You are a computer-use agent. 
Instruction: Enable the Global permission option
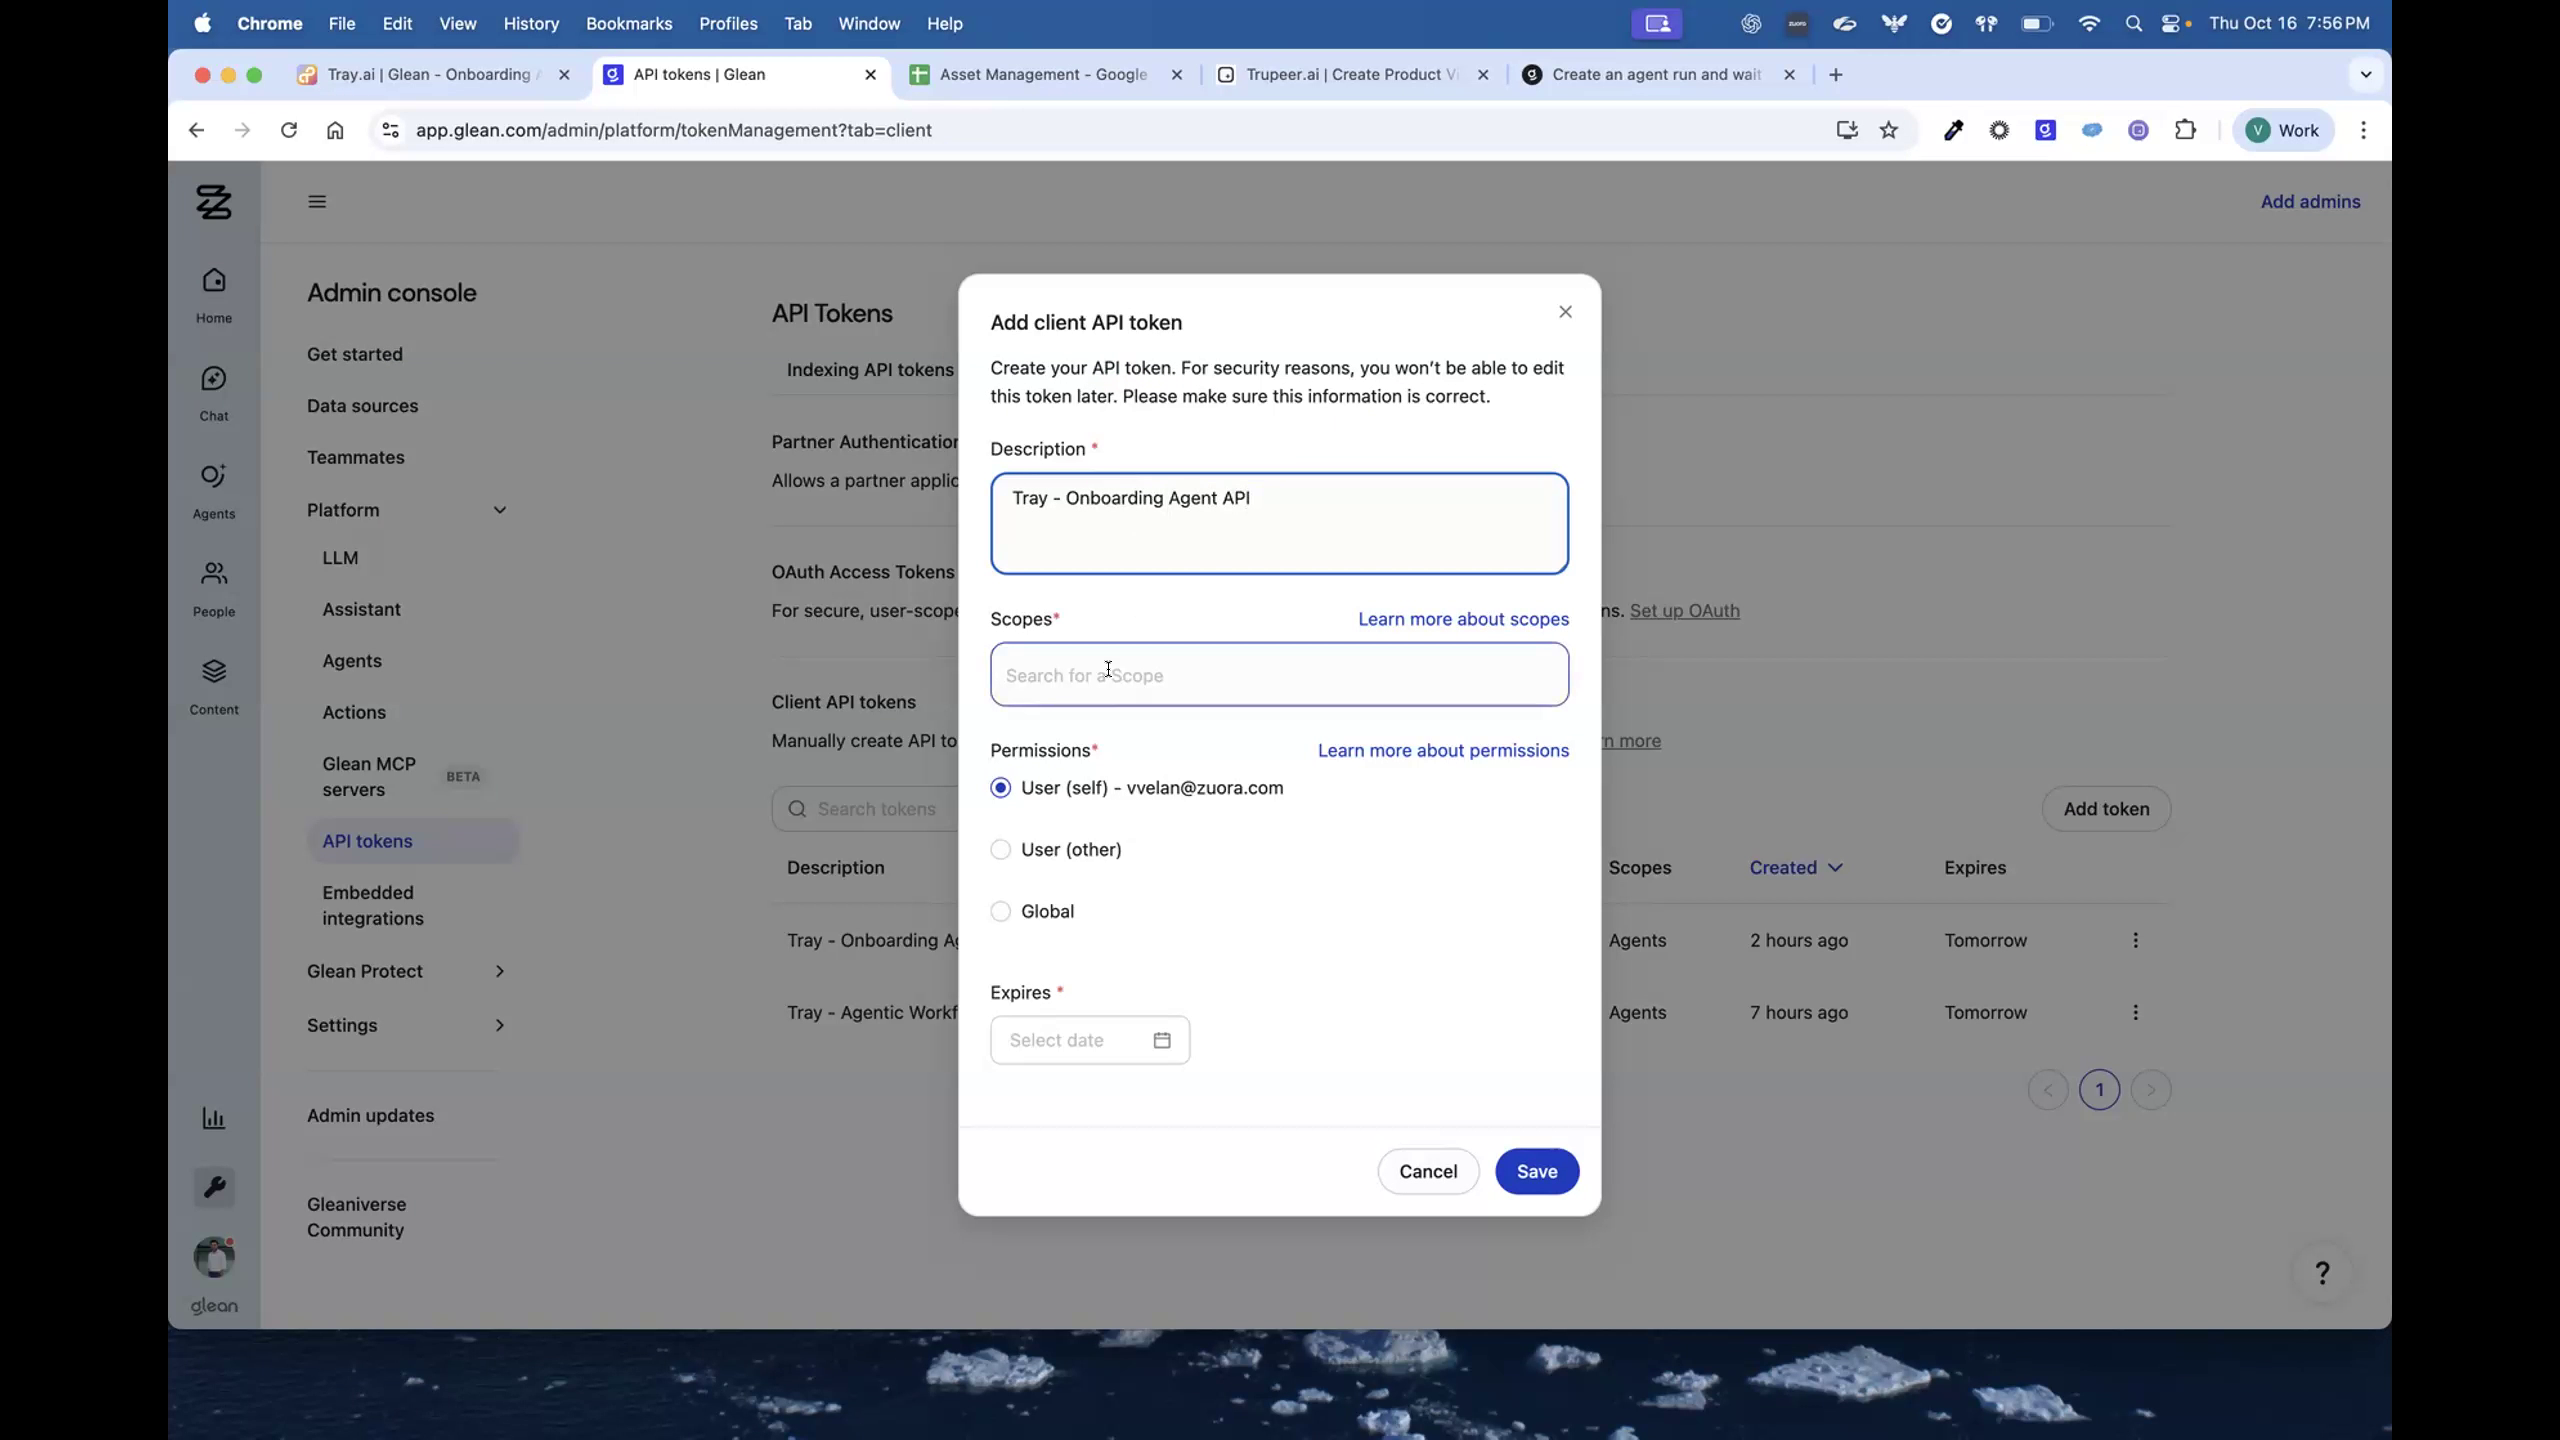pos(1000,911)
